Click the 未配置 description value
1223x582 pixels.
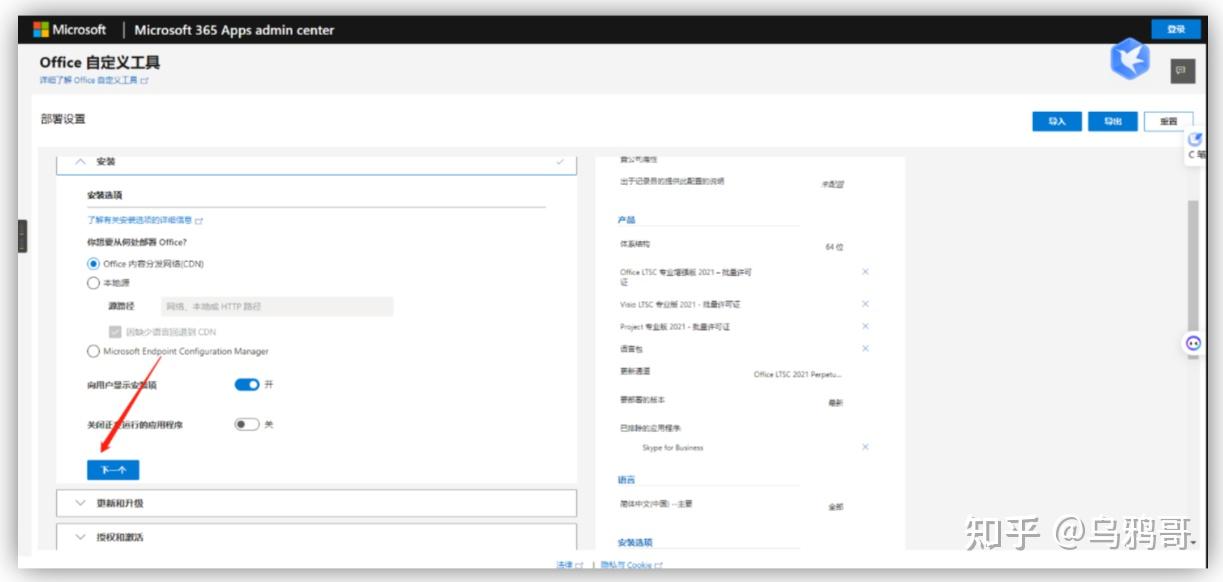[833, 185]
